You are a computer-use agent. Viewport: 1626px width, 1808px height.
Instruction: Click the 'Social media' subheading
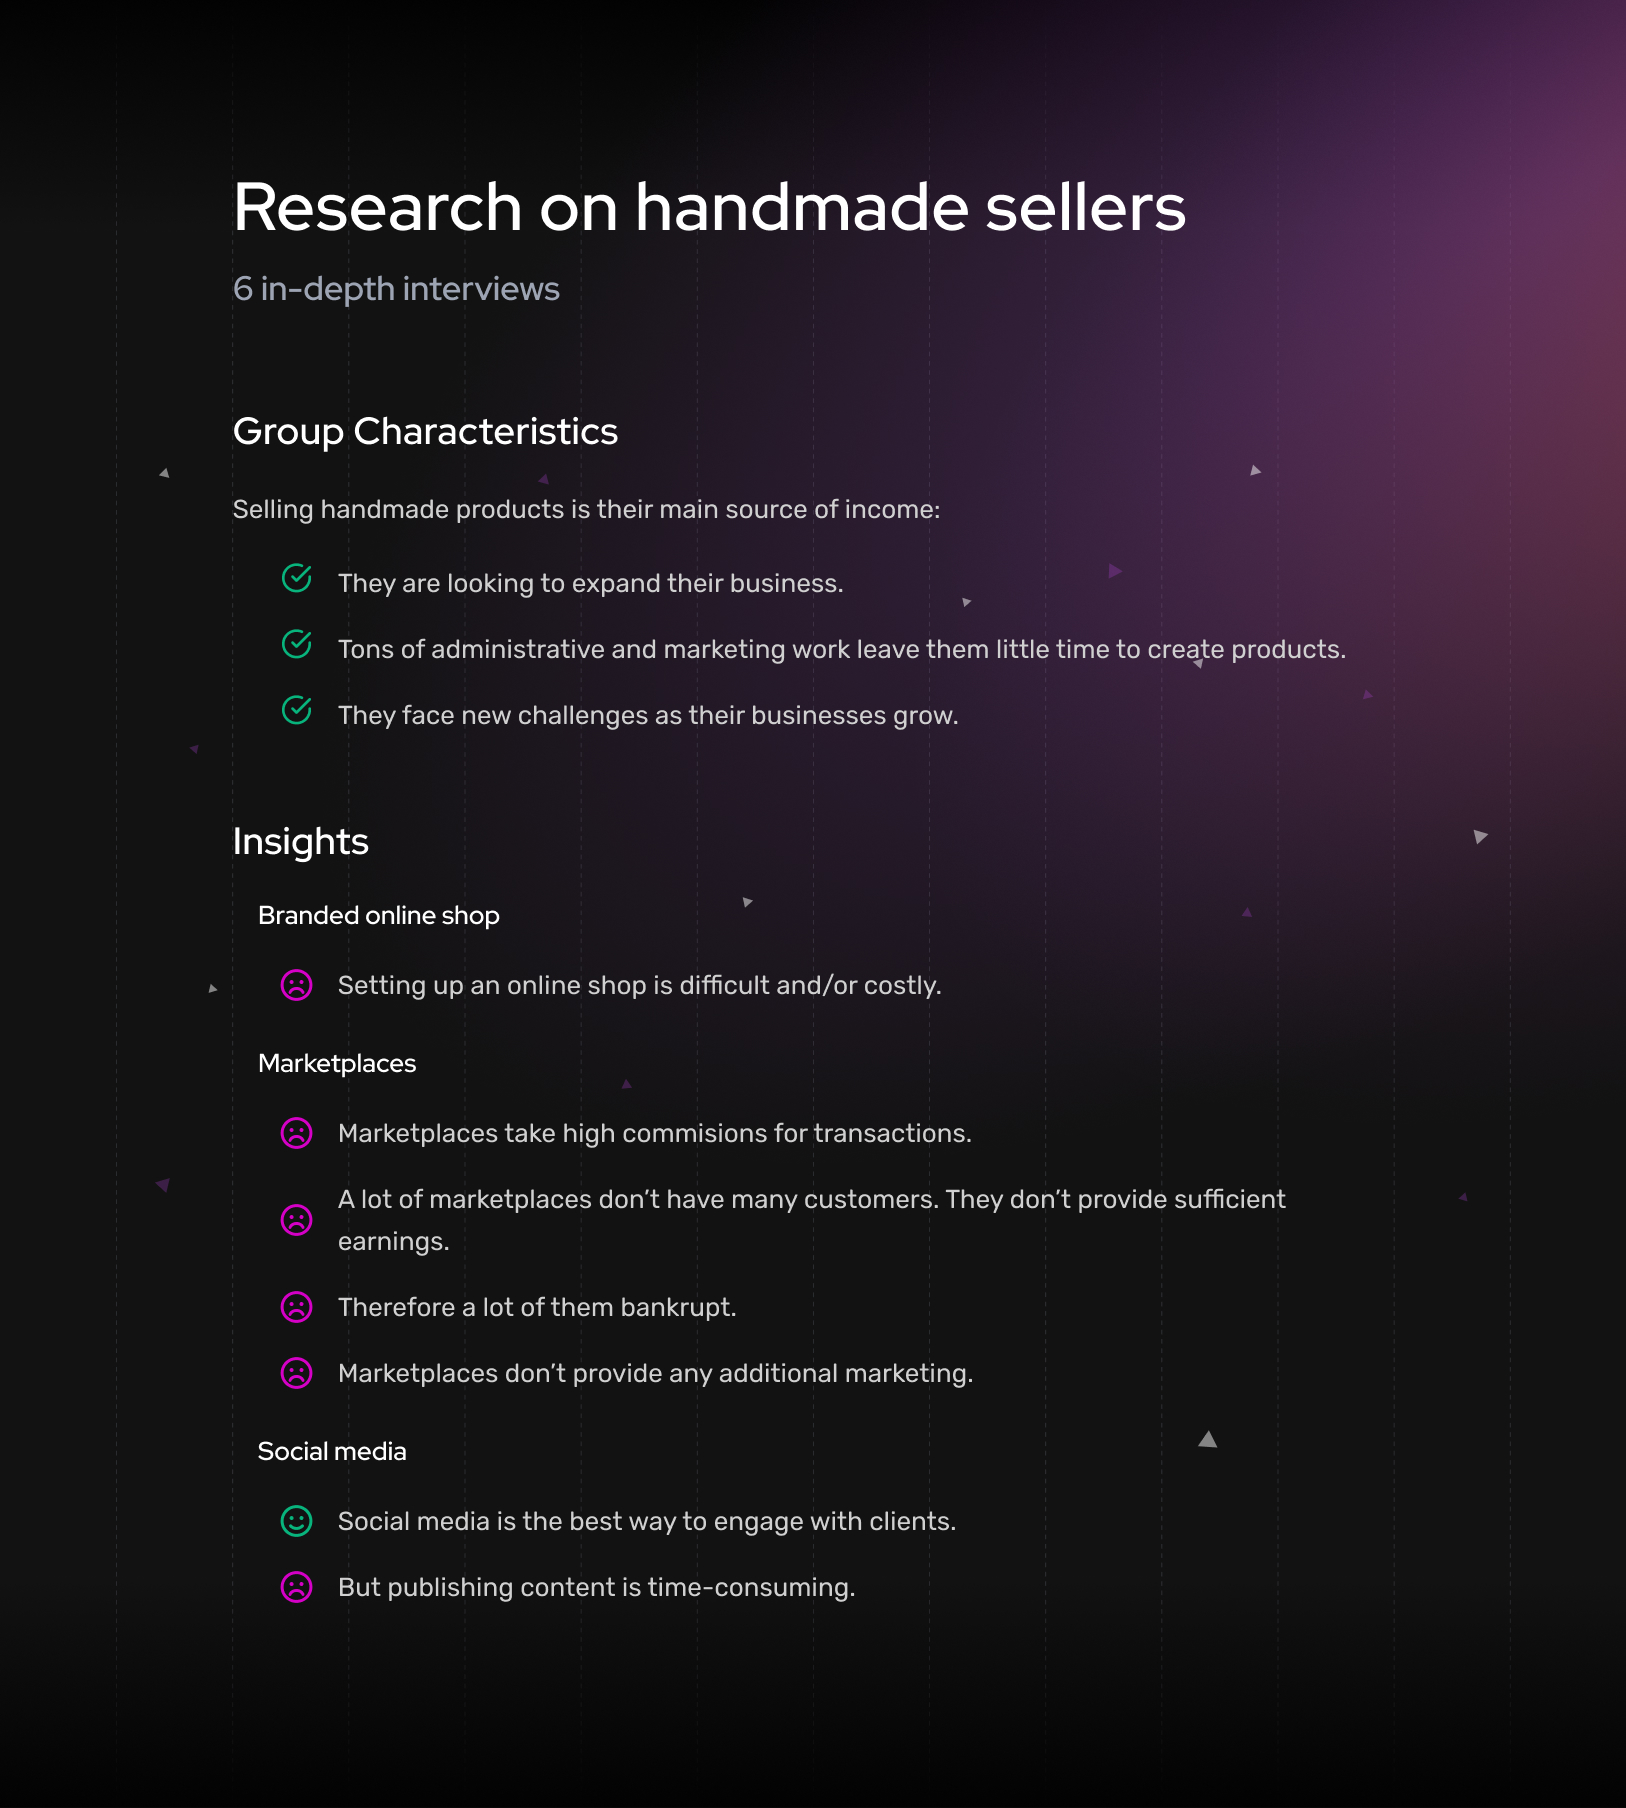(x=332, y=1452)
